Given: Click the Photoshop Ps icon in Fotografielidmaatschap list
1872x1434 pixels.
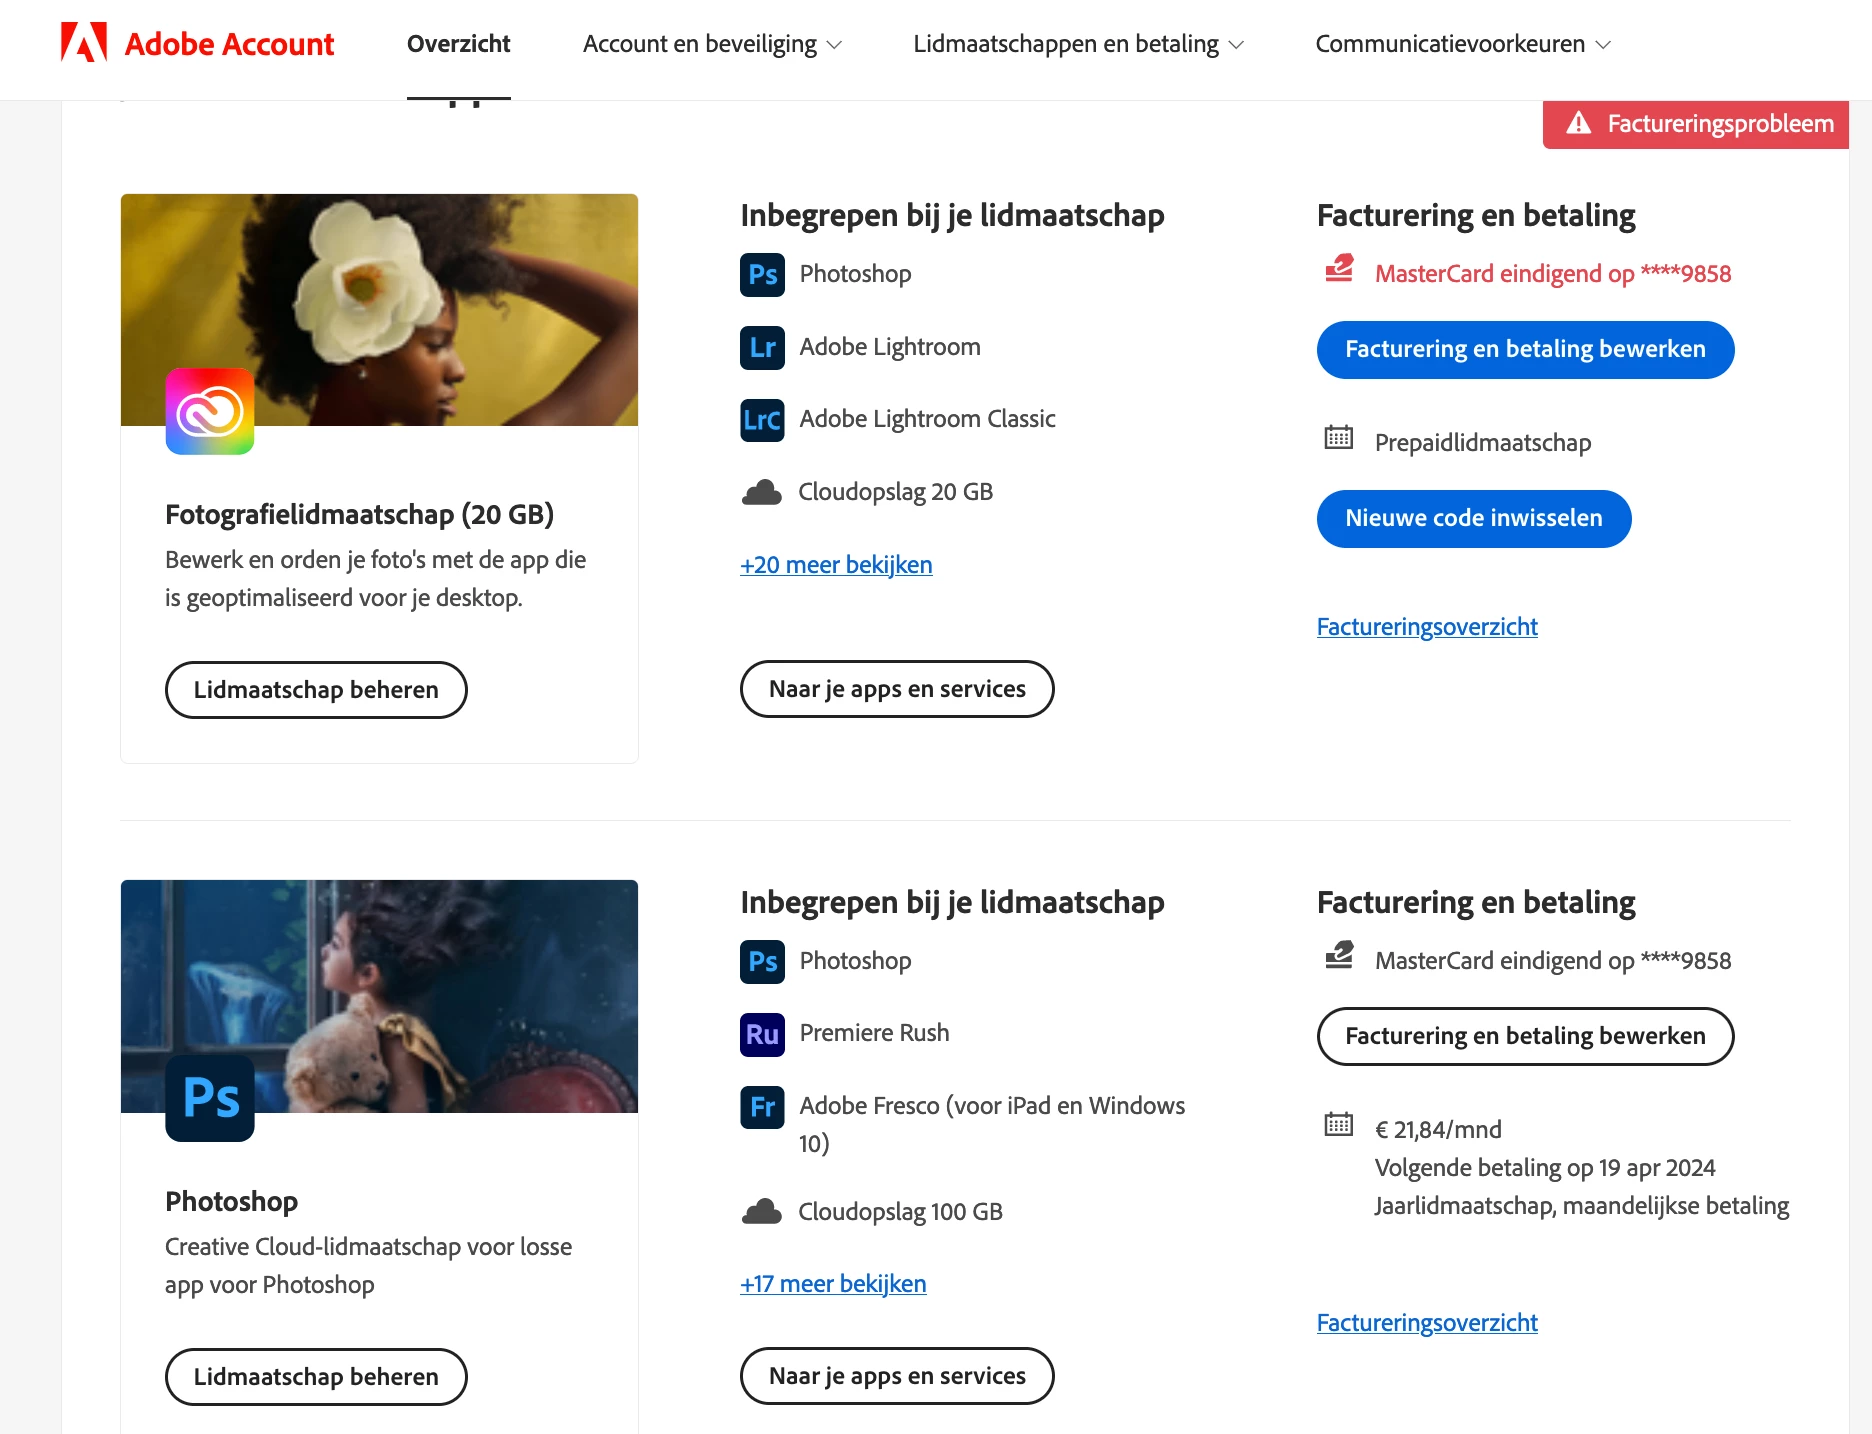Looking at the screenshot, I should click(x=762, y=274).
